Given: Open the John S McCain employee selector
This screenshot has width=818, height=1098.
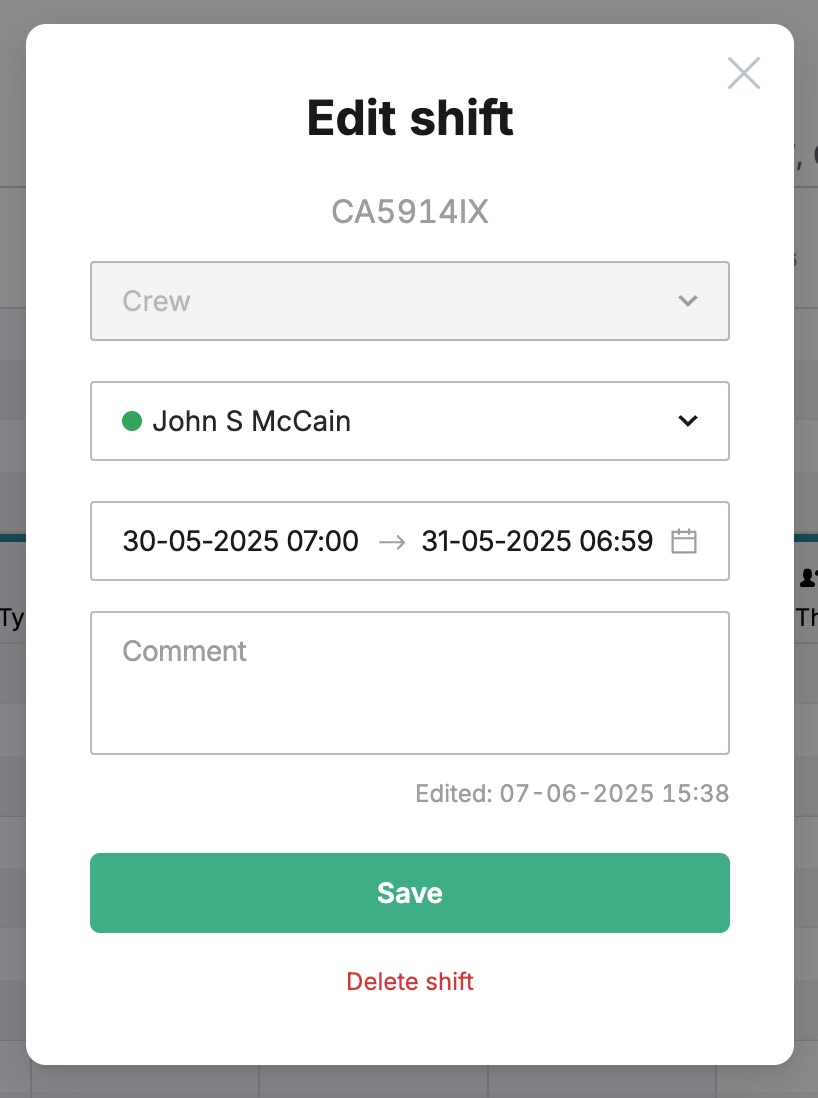Looking at the screenshot, I should (x=410, y=421).
